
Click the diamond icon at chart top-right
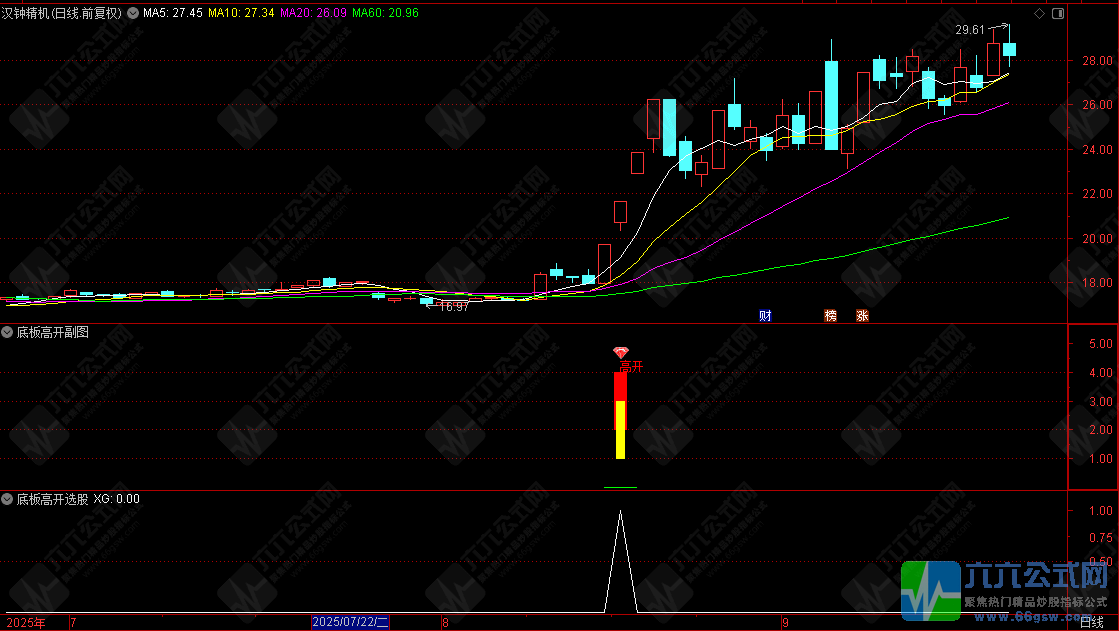pos(1039,14)
